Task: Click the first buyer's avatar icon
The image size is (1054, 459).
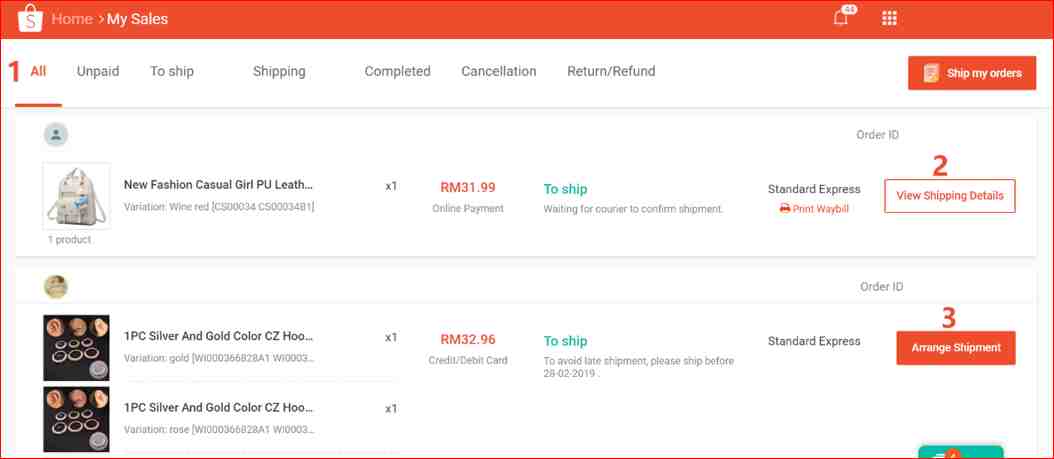Action: (56, 134)
